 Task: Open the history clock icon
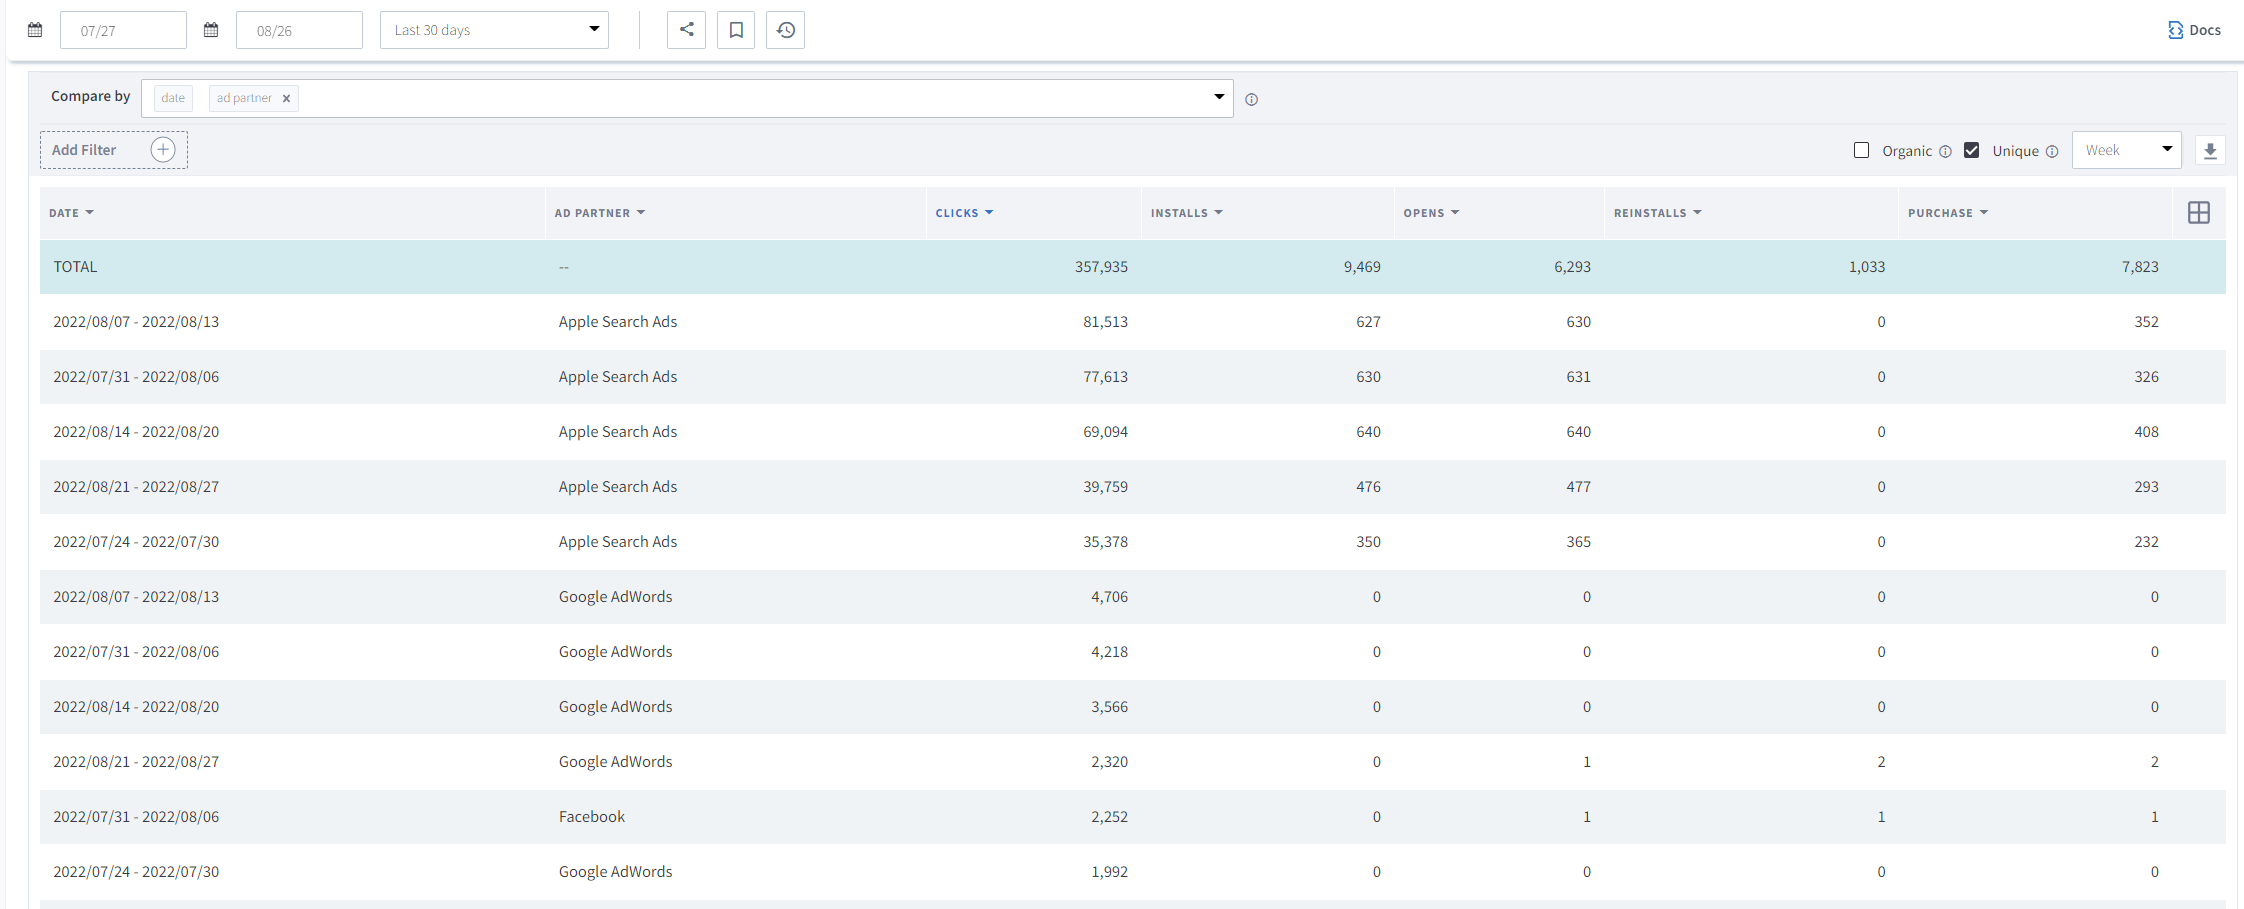pos(786,30)
